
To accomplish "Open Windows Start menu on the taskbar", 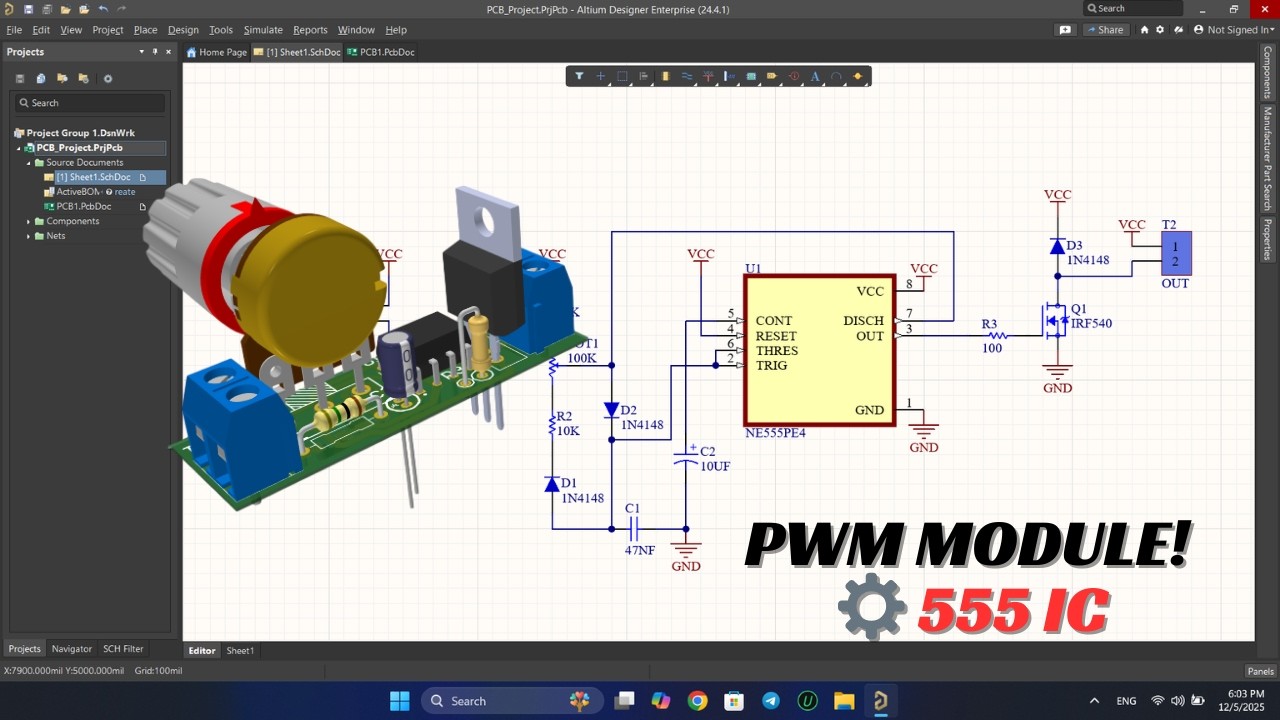I will tap(399, 701).
